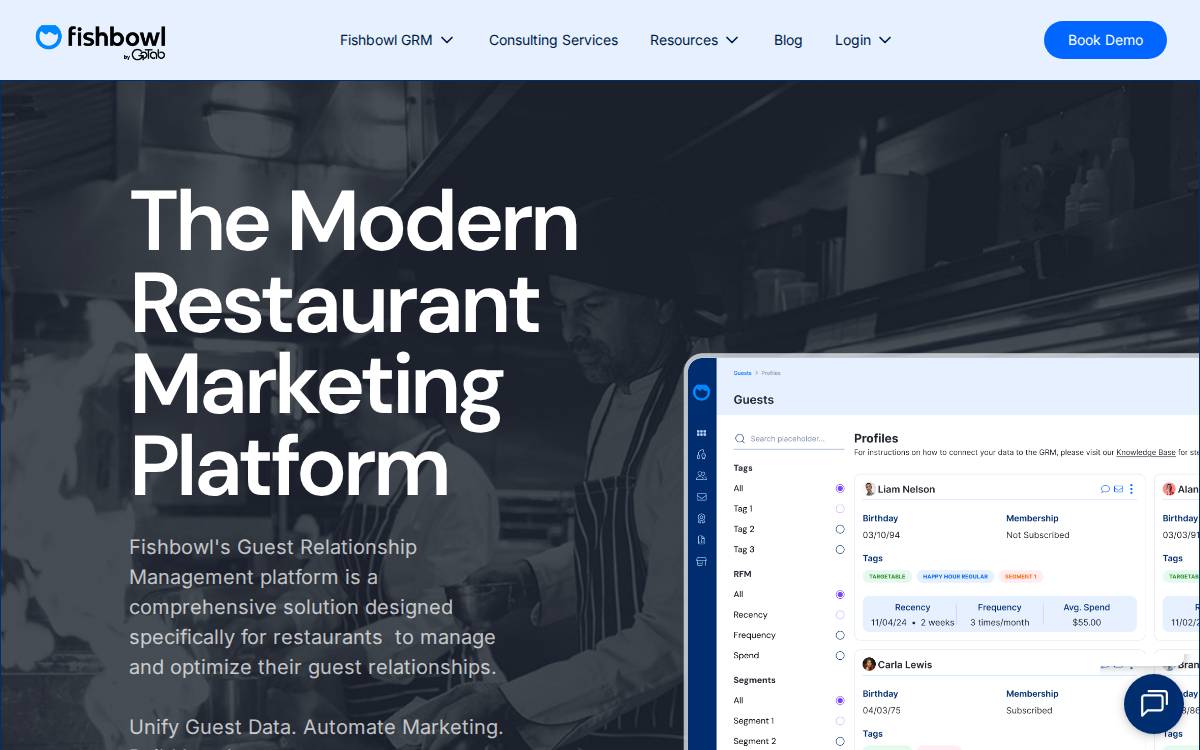Open the chat widget bubble
Image resolution: width=1200 pixels, height=750 pixels.
point(1154,704)
